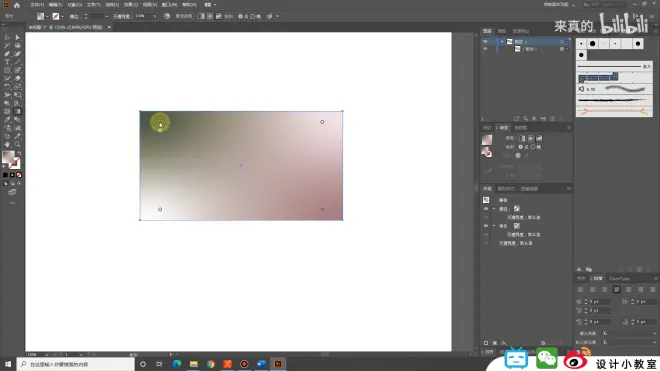Image resolution: width=660 pixels, height=371 pixels.
Task: Select the wavy charcoal brush in Brushes panel
Action: [615, 89]
